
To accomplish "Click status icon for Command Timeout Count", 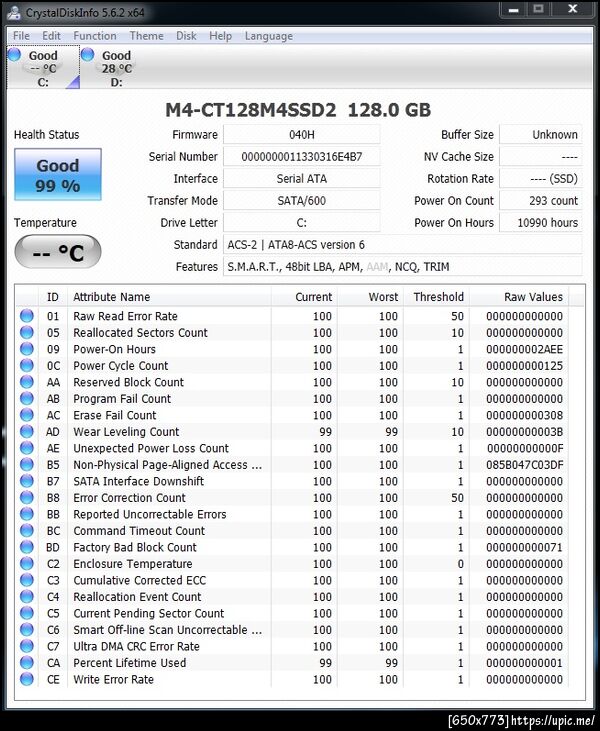I will pos(27,531).
